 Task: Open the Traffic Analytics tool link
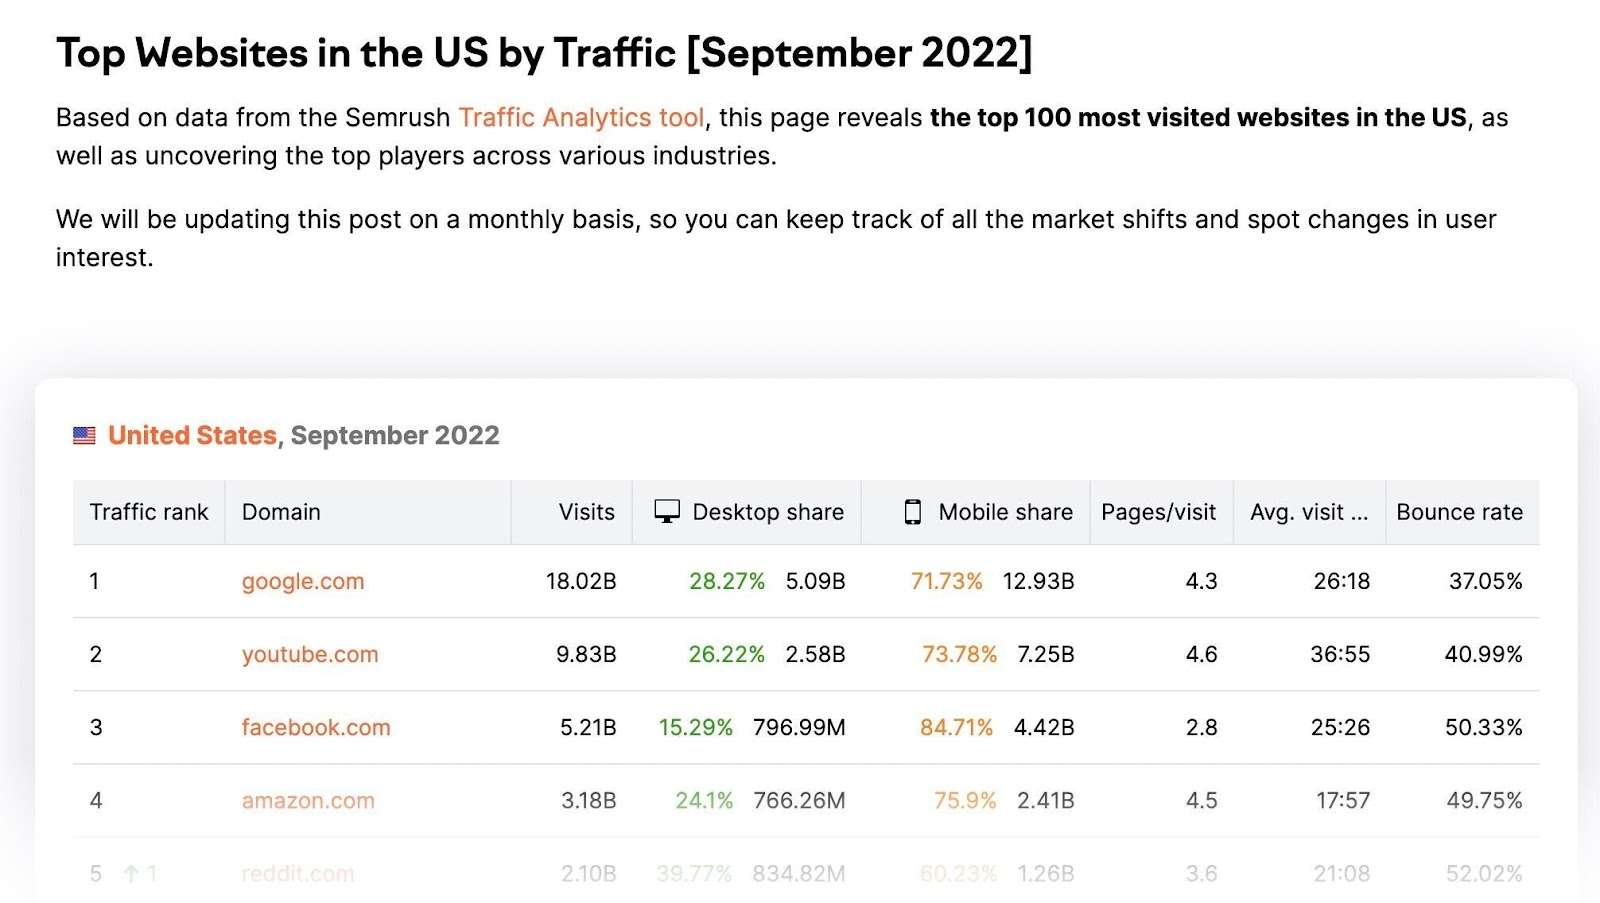click(581, 118)
